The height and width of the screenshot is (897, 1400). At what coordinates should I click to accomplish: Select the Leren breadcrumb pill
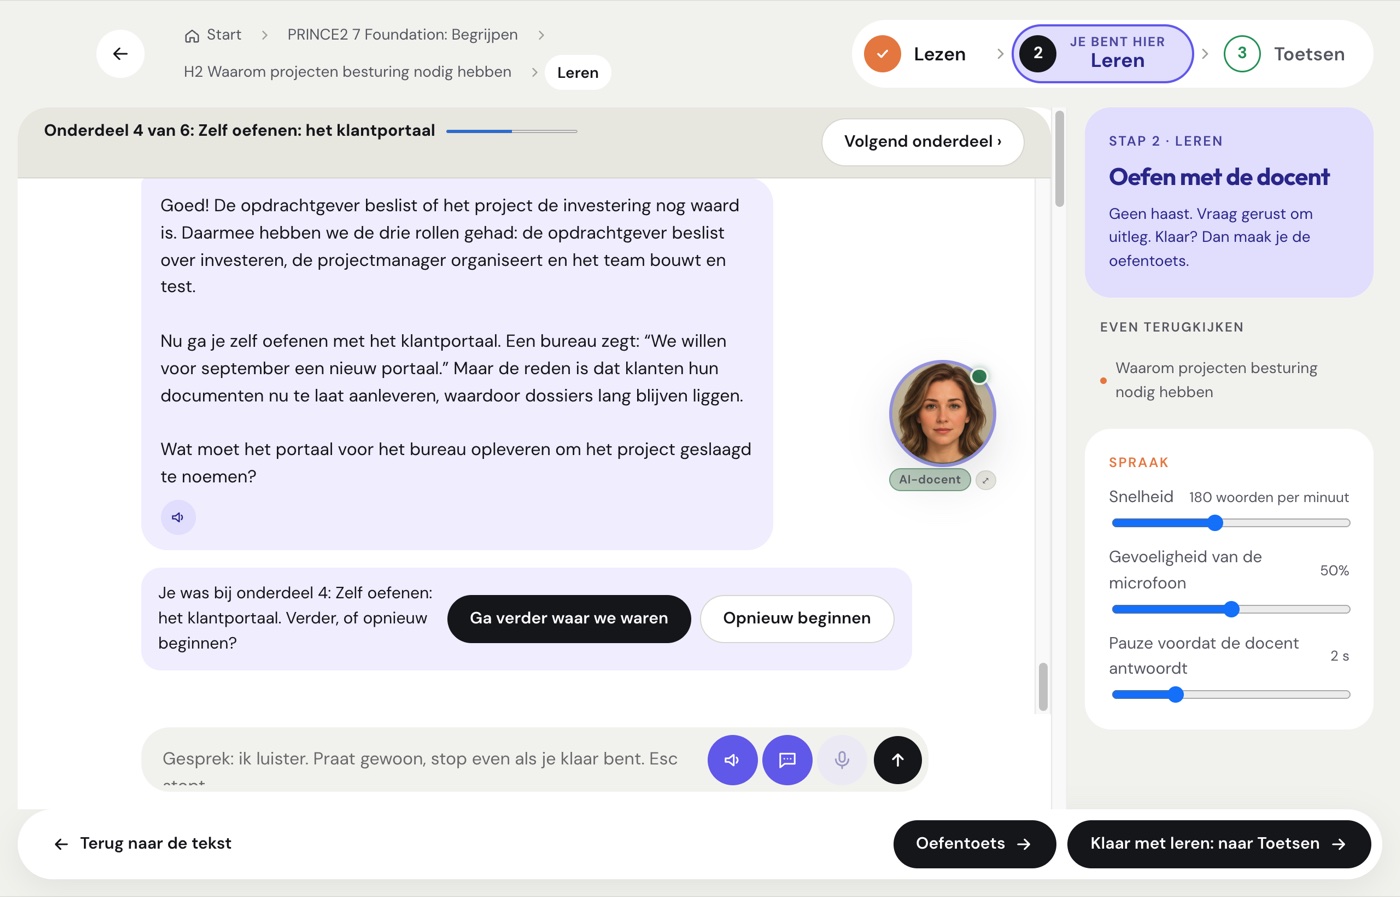578,72
